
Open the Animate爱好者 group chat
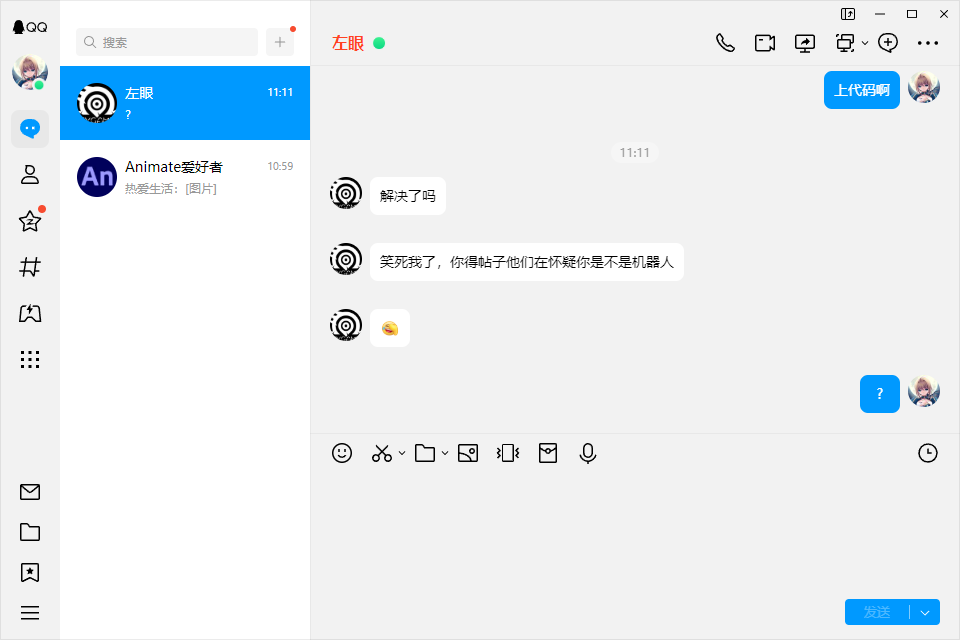(185, 177)
